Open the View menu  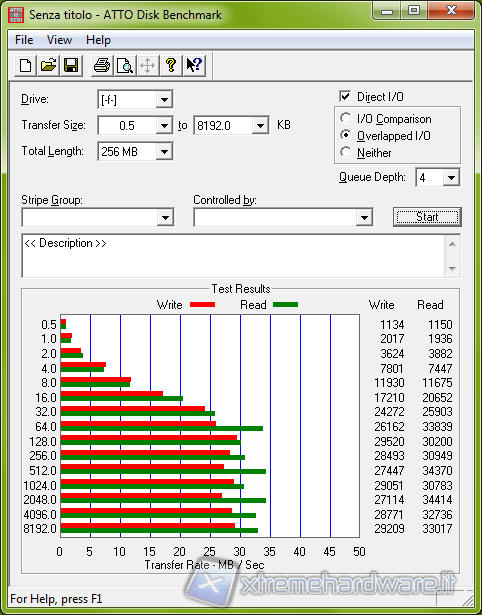click(59, 40)
